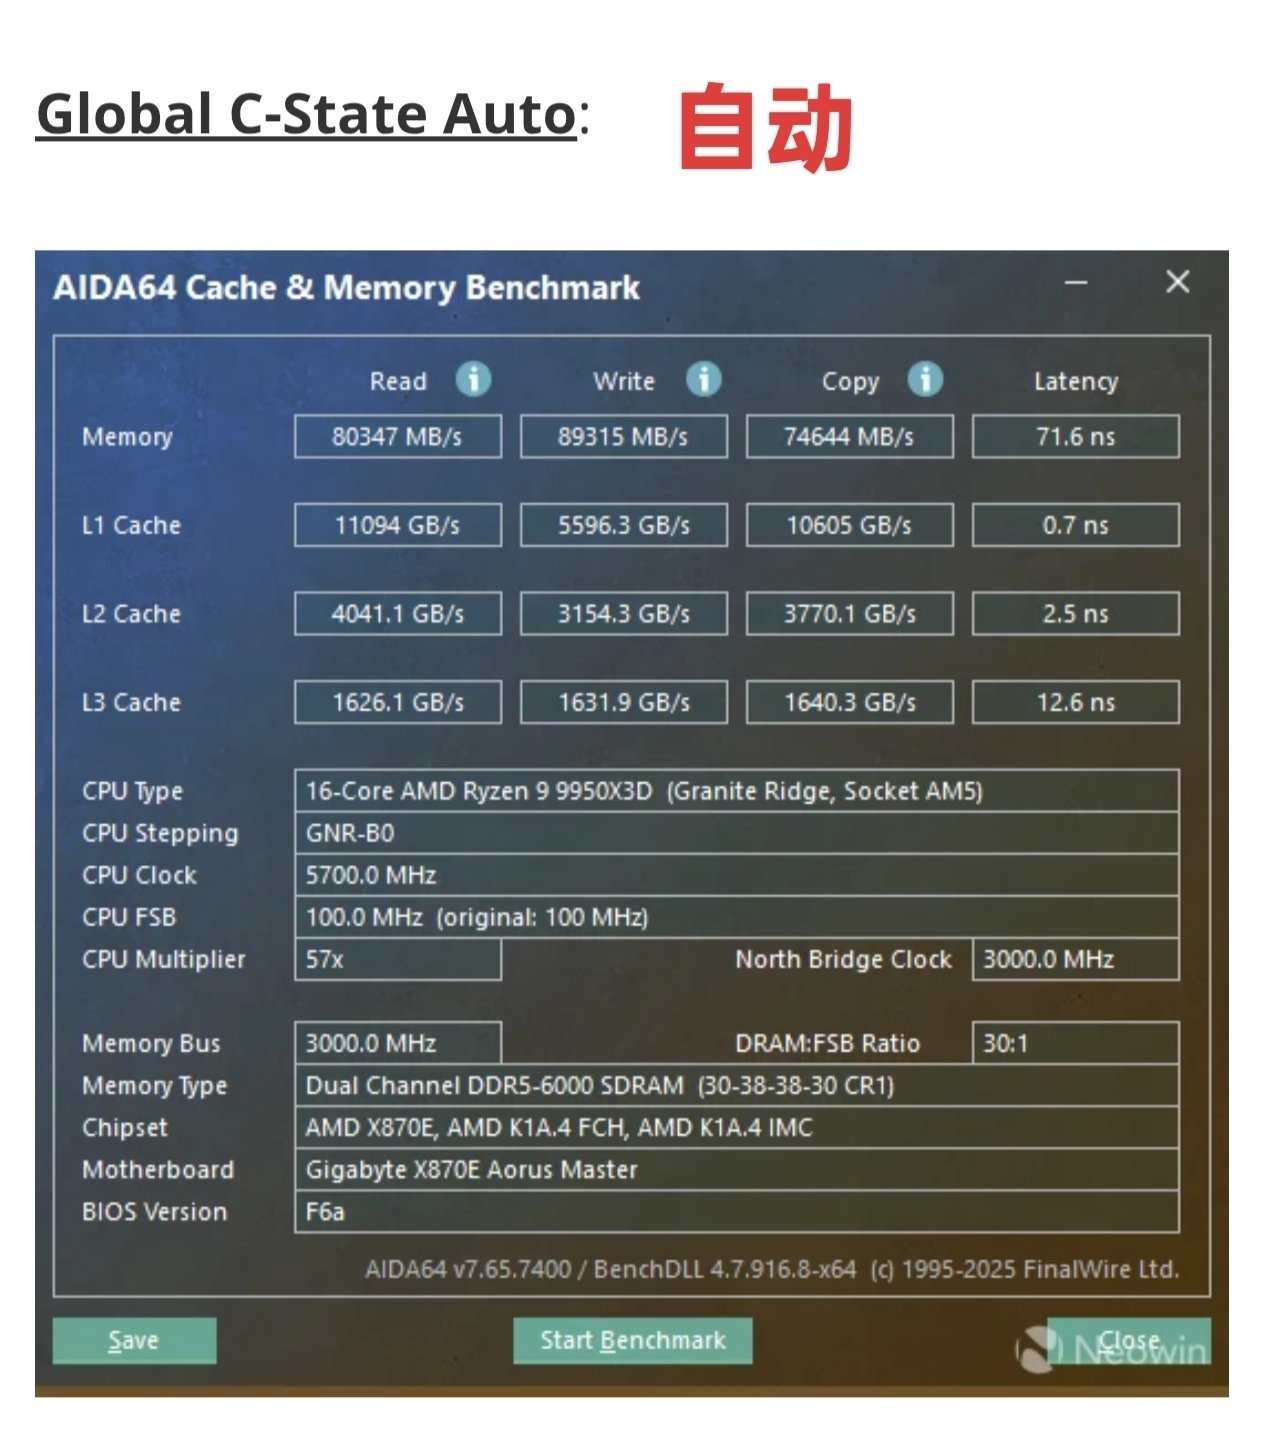Click the Memory Write value 89315 MB/s
Screen dimensions: 1264x1441
pos(623,437)
